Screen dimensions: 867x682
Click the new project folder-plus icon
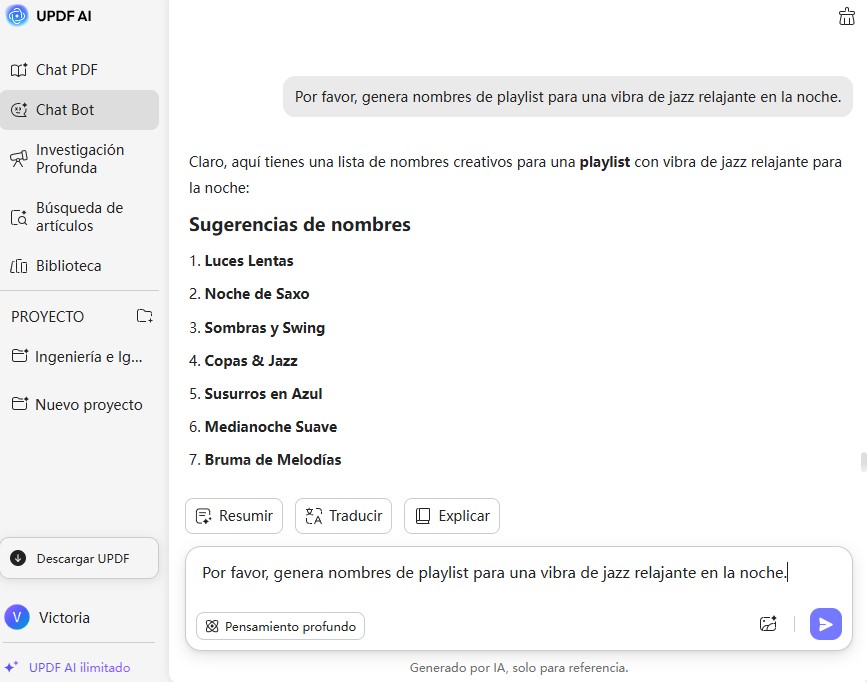(x=145, y=316)
